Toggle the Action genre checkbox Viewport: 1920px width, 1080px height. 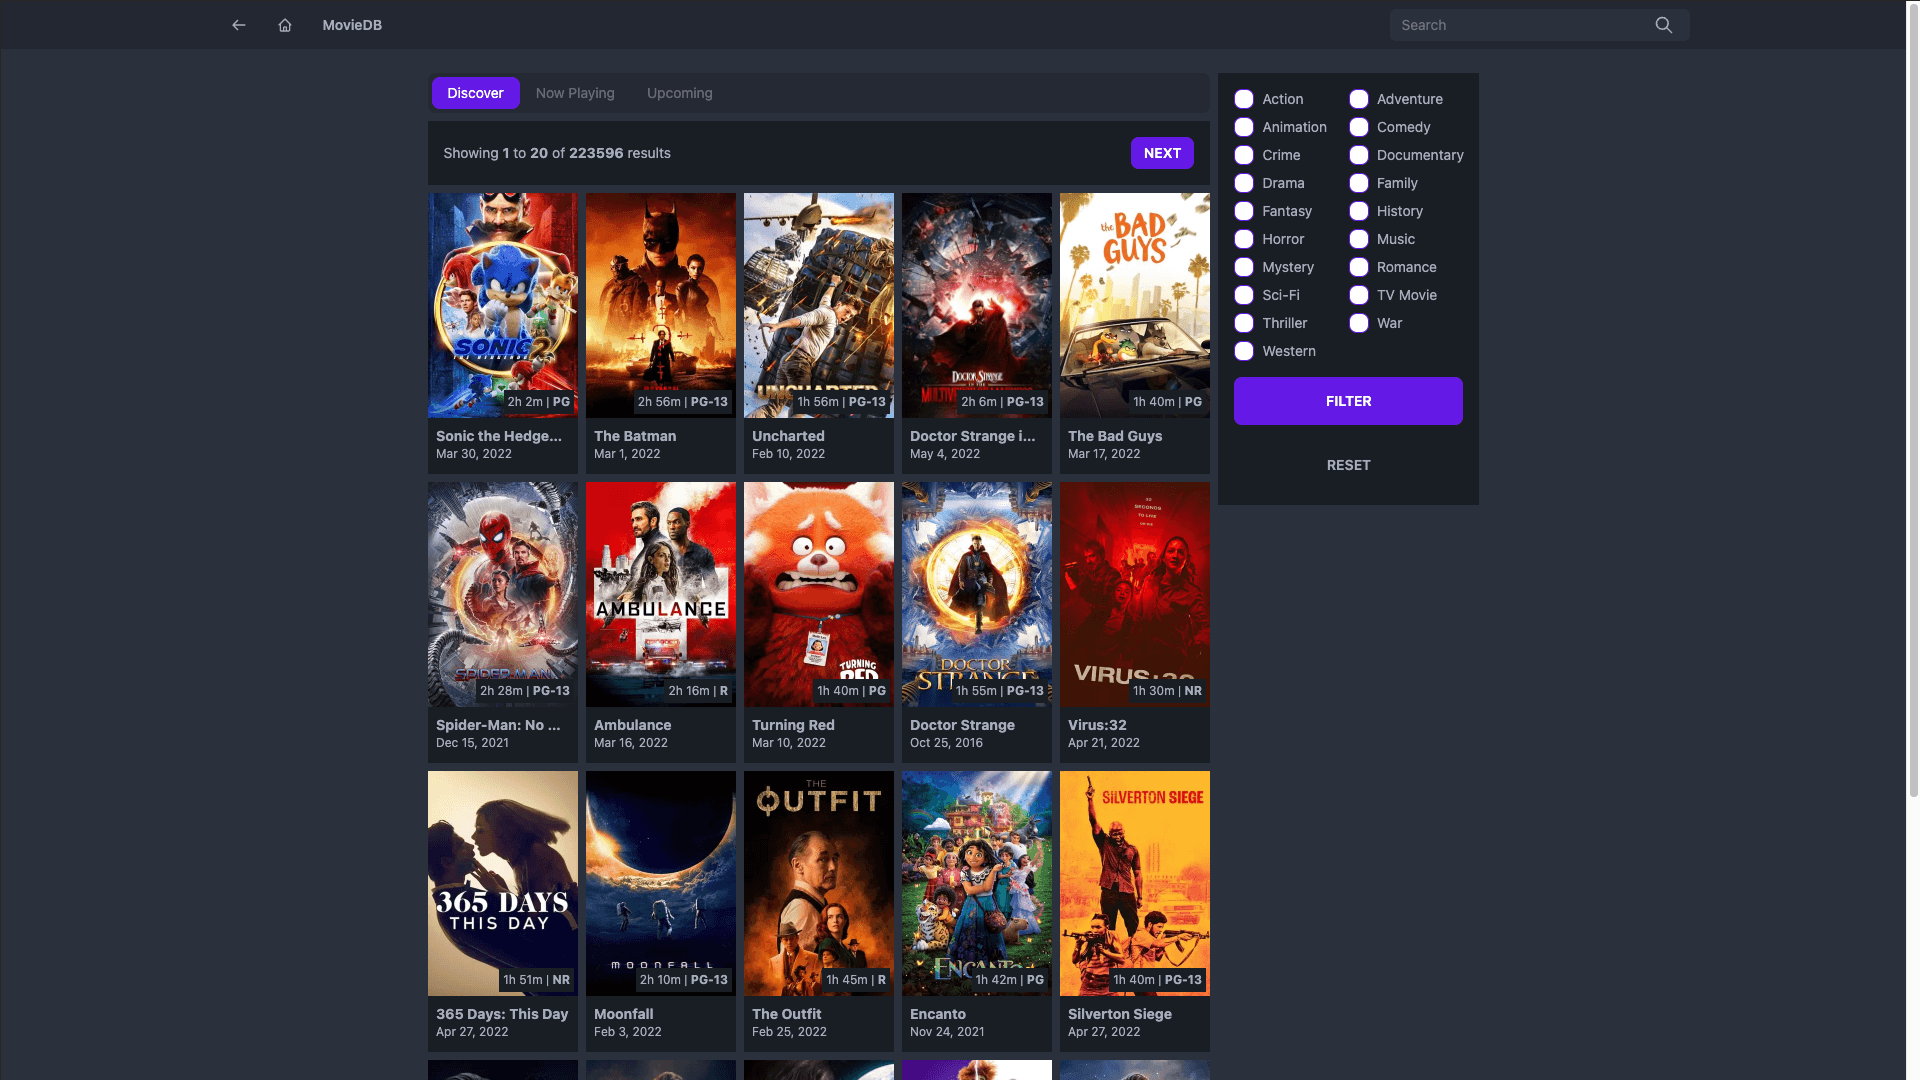pos(1244,99)
